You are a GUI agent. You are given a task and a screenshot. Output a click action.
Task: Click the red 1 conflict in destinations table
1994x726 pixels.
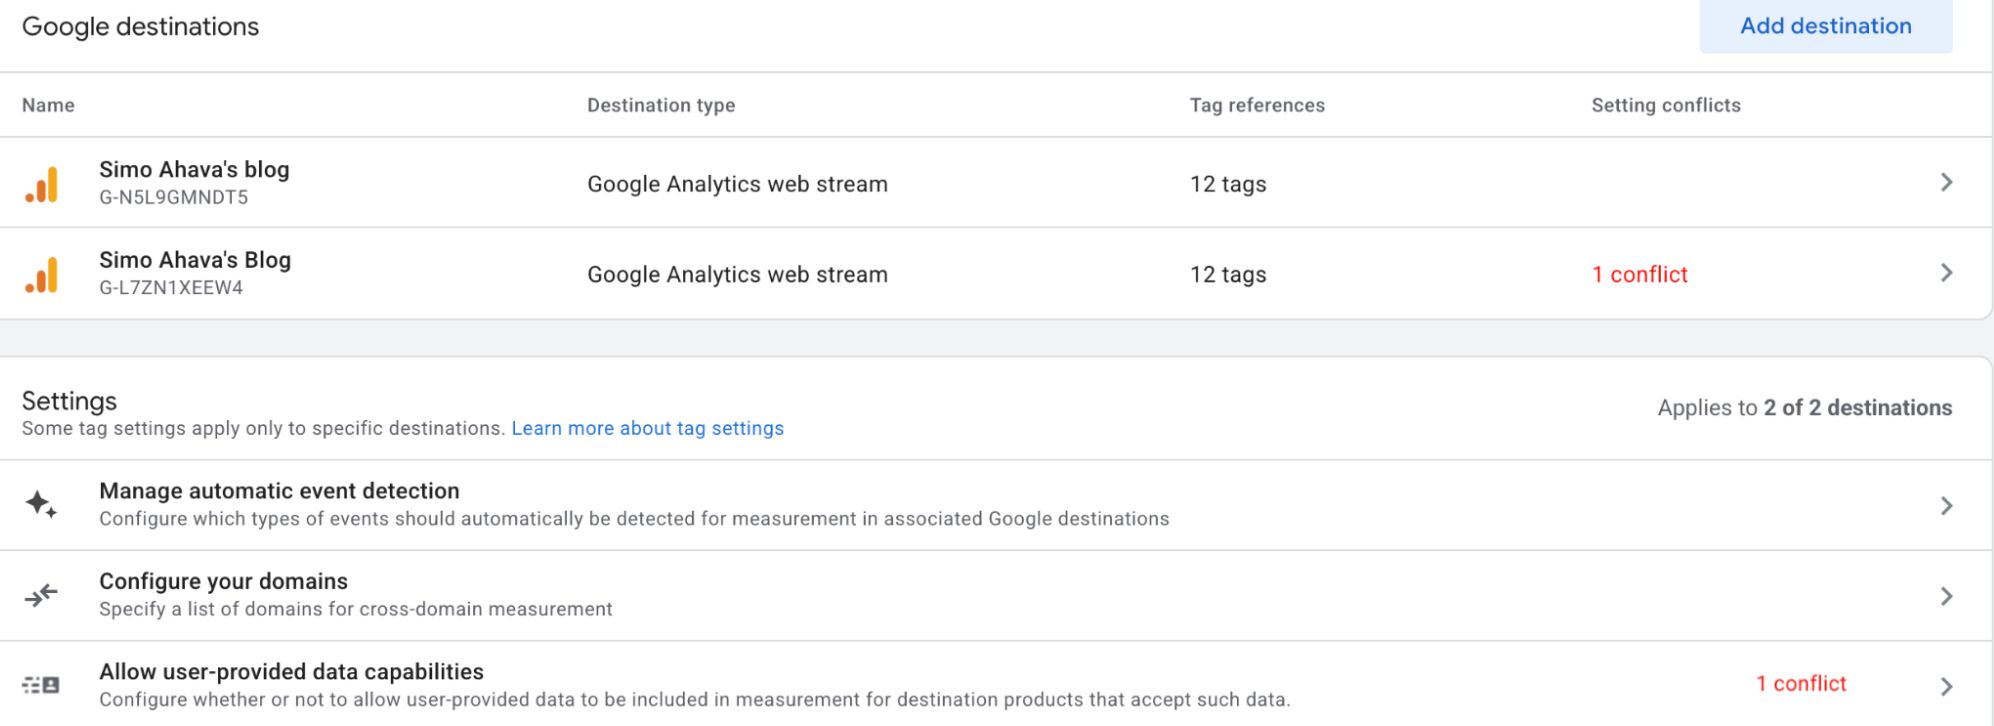1640,274
